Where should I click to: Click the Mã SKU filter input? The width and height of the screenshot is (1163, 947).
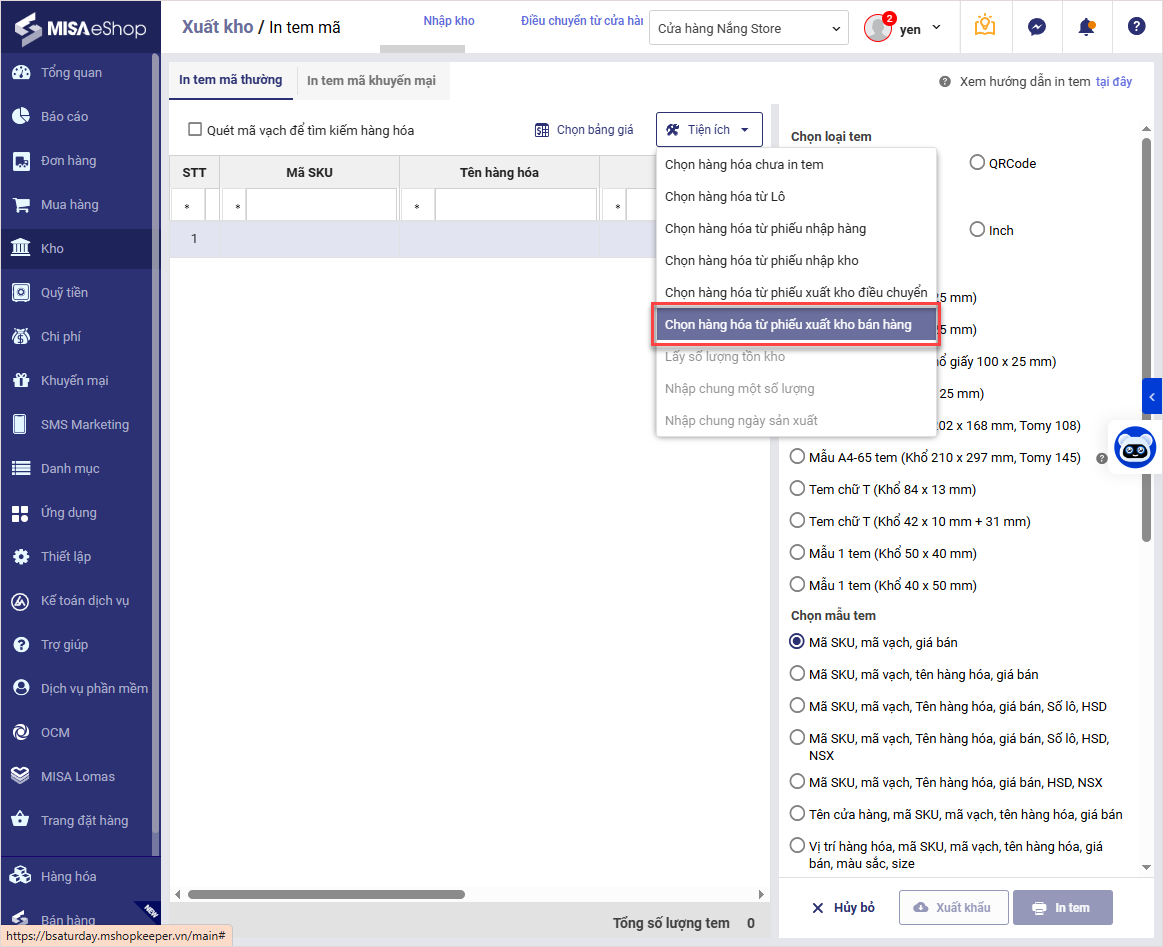[x=322, y=206]
